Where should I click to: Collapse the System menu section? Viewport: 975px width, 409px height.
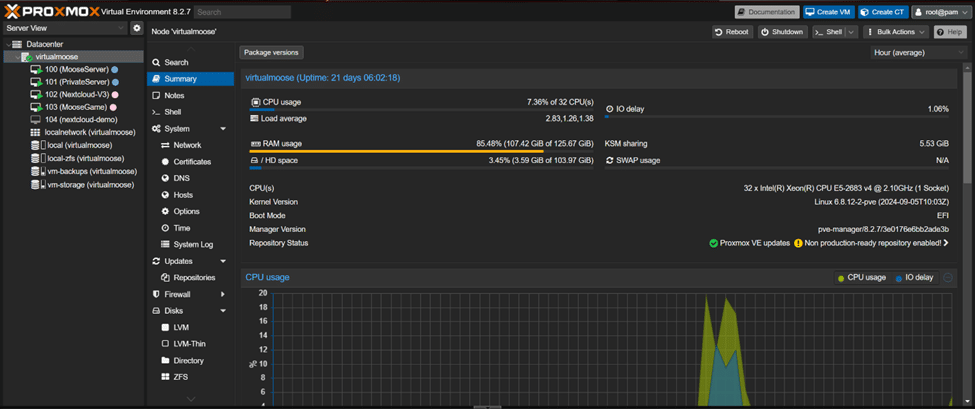click(223, 129)
